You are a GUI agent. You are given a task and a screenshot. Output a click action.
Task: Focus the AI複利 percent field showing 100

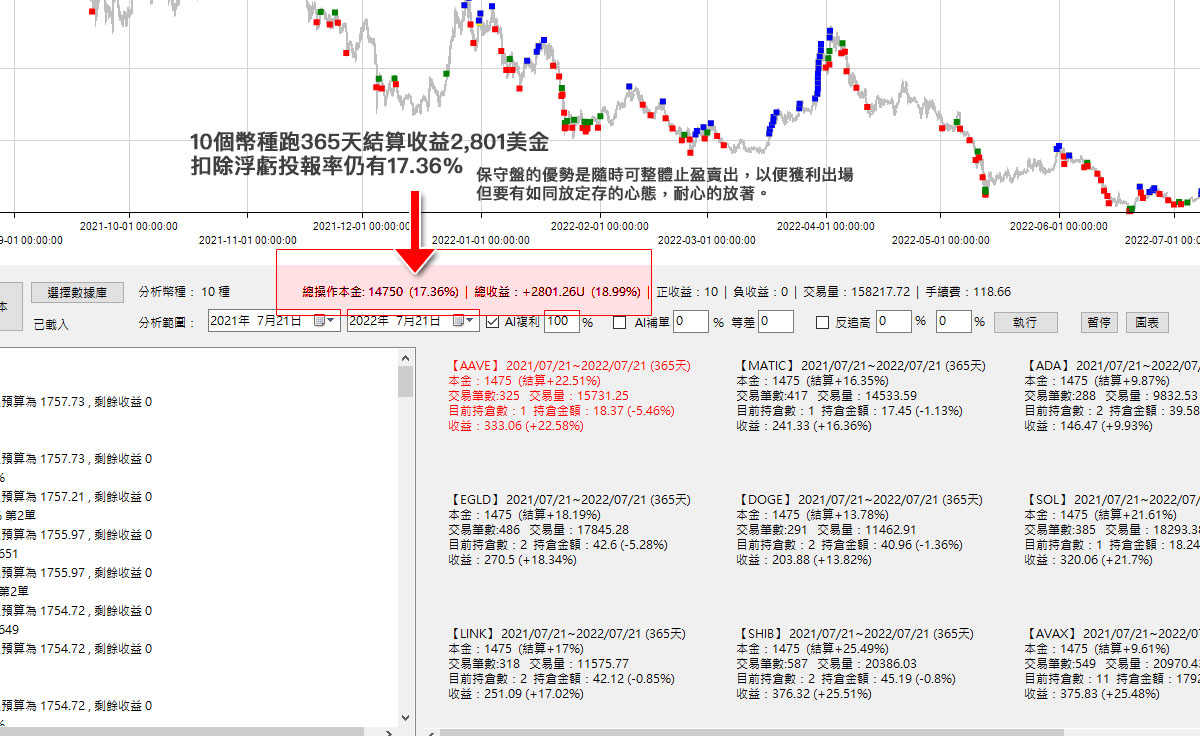[x=562, y=322]
